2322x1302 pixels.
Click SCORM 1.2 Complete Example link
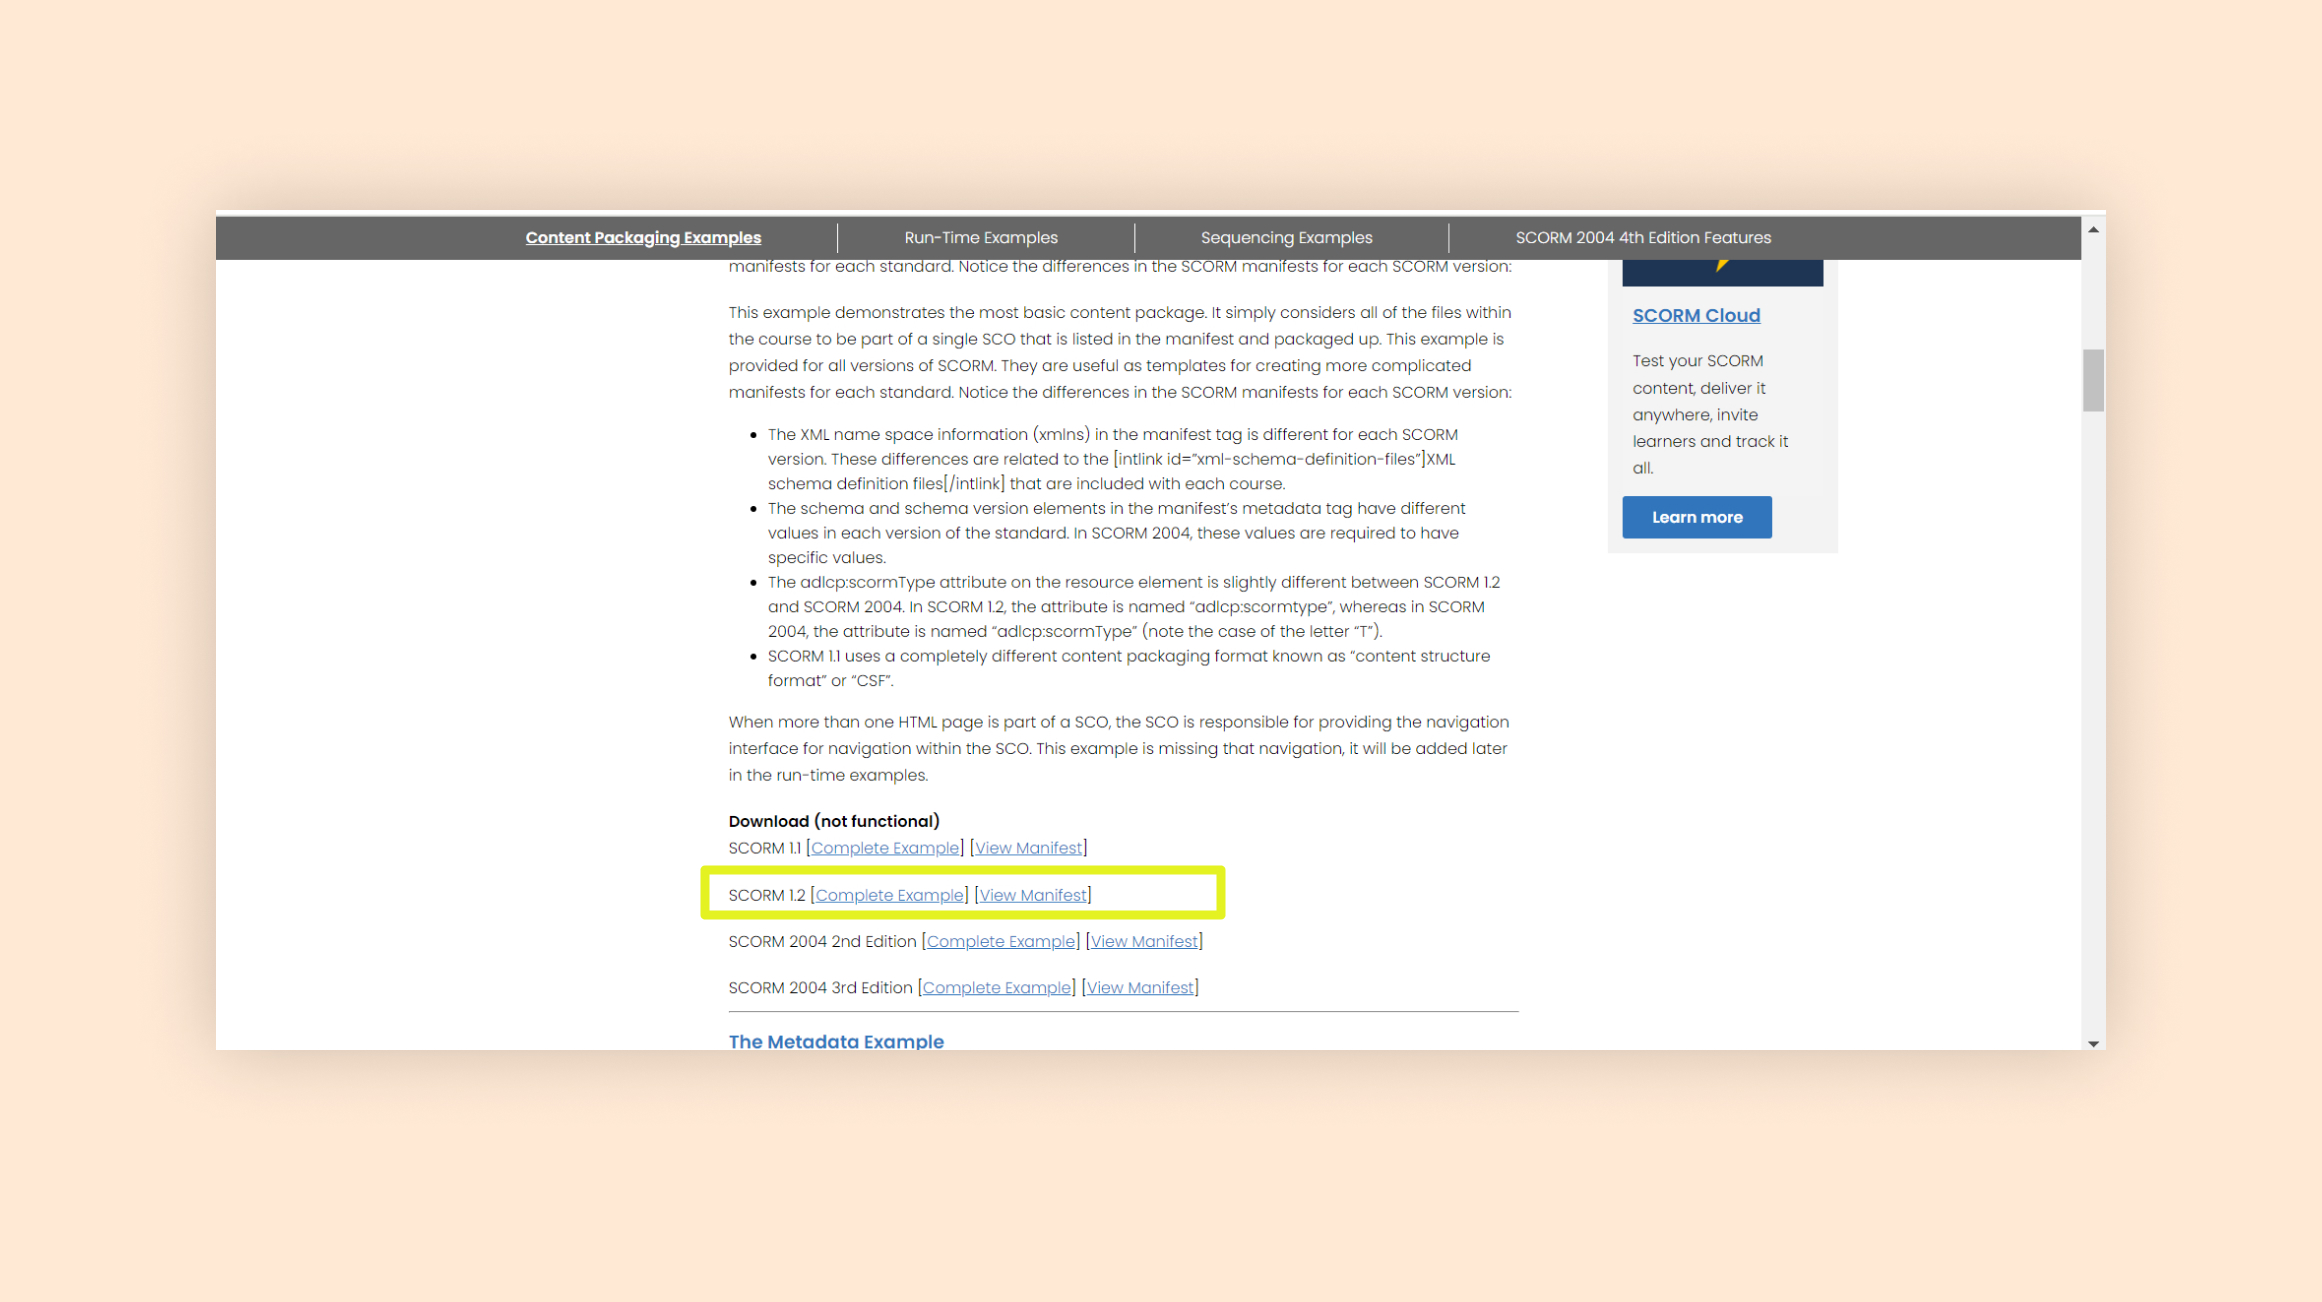pyautogui.click(x=888, y=894)
